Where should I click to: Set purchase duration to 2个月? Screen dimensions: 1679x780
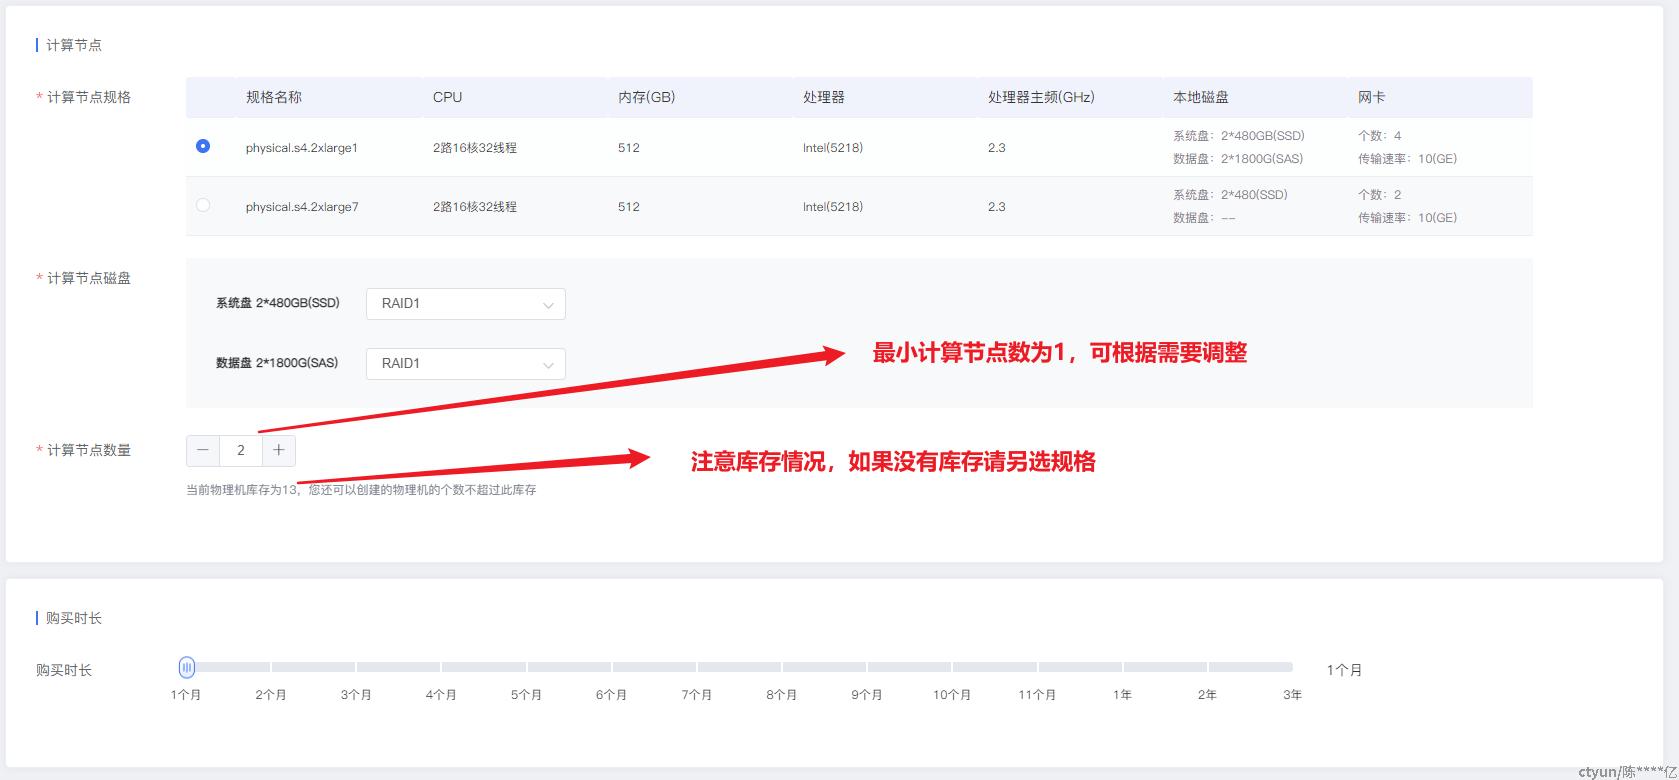tap(271, 667)
